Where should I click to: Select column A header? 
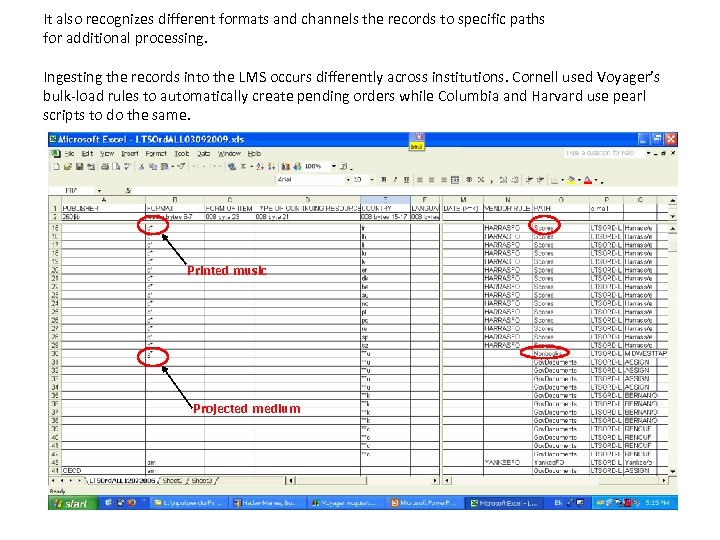click(103, 200)
